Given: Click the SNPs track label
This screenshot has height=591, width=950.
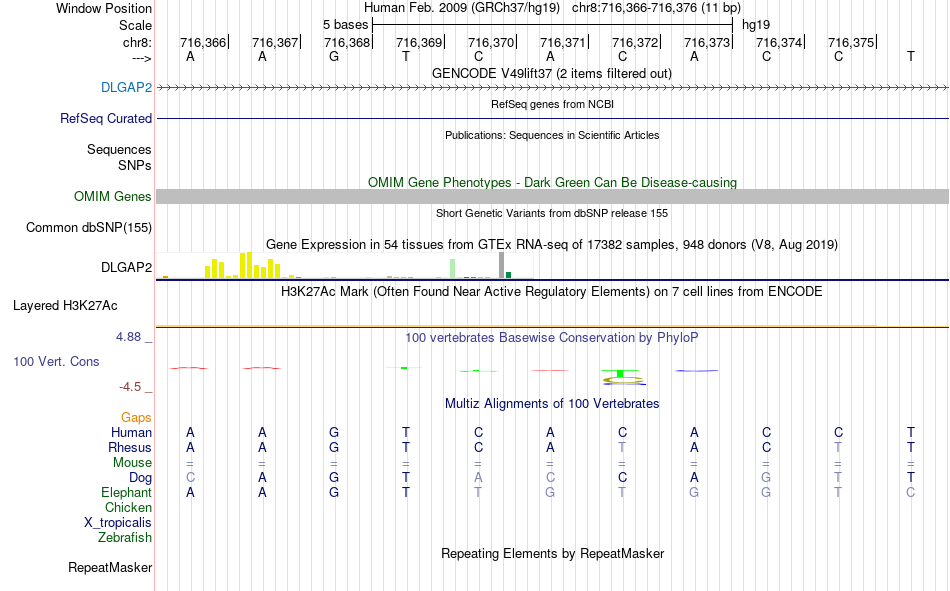Looking at the screenshot, I should point(135,165).
